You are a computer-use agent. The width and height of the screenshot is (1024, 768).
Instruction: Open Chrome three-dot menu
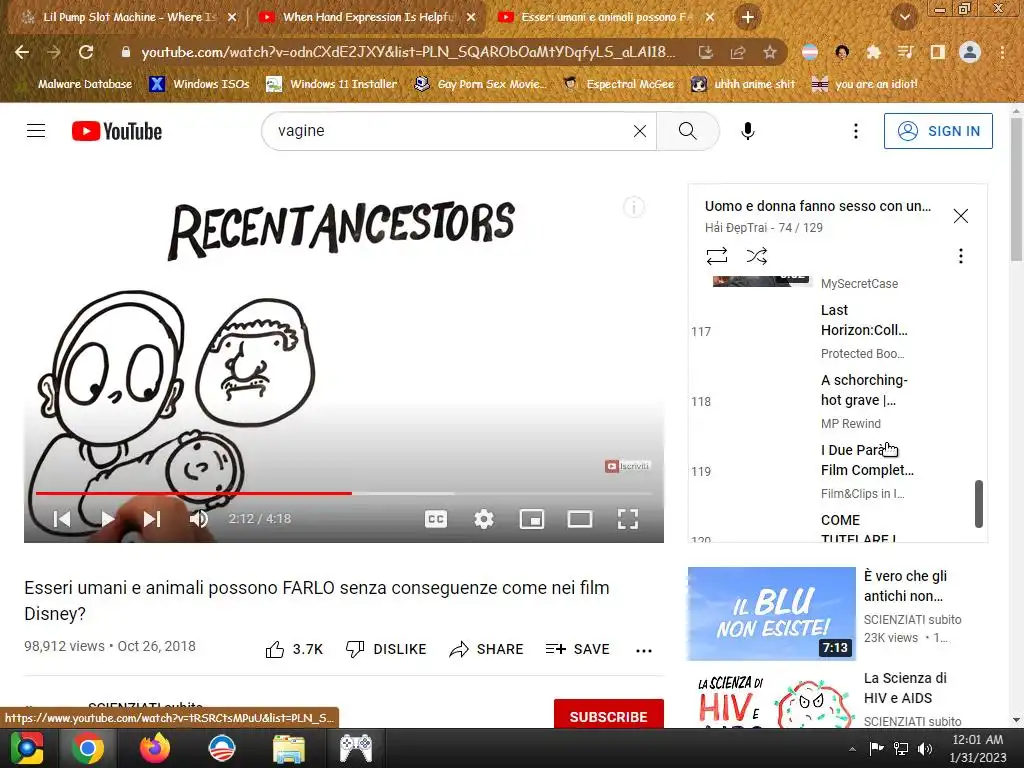(1002, 52)
